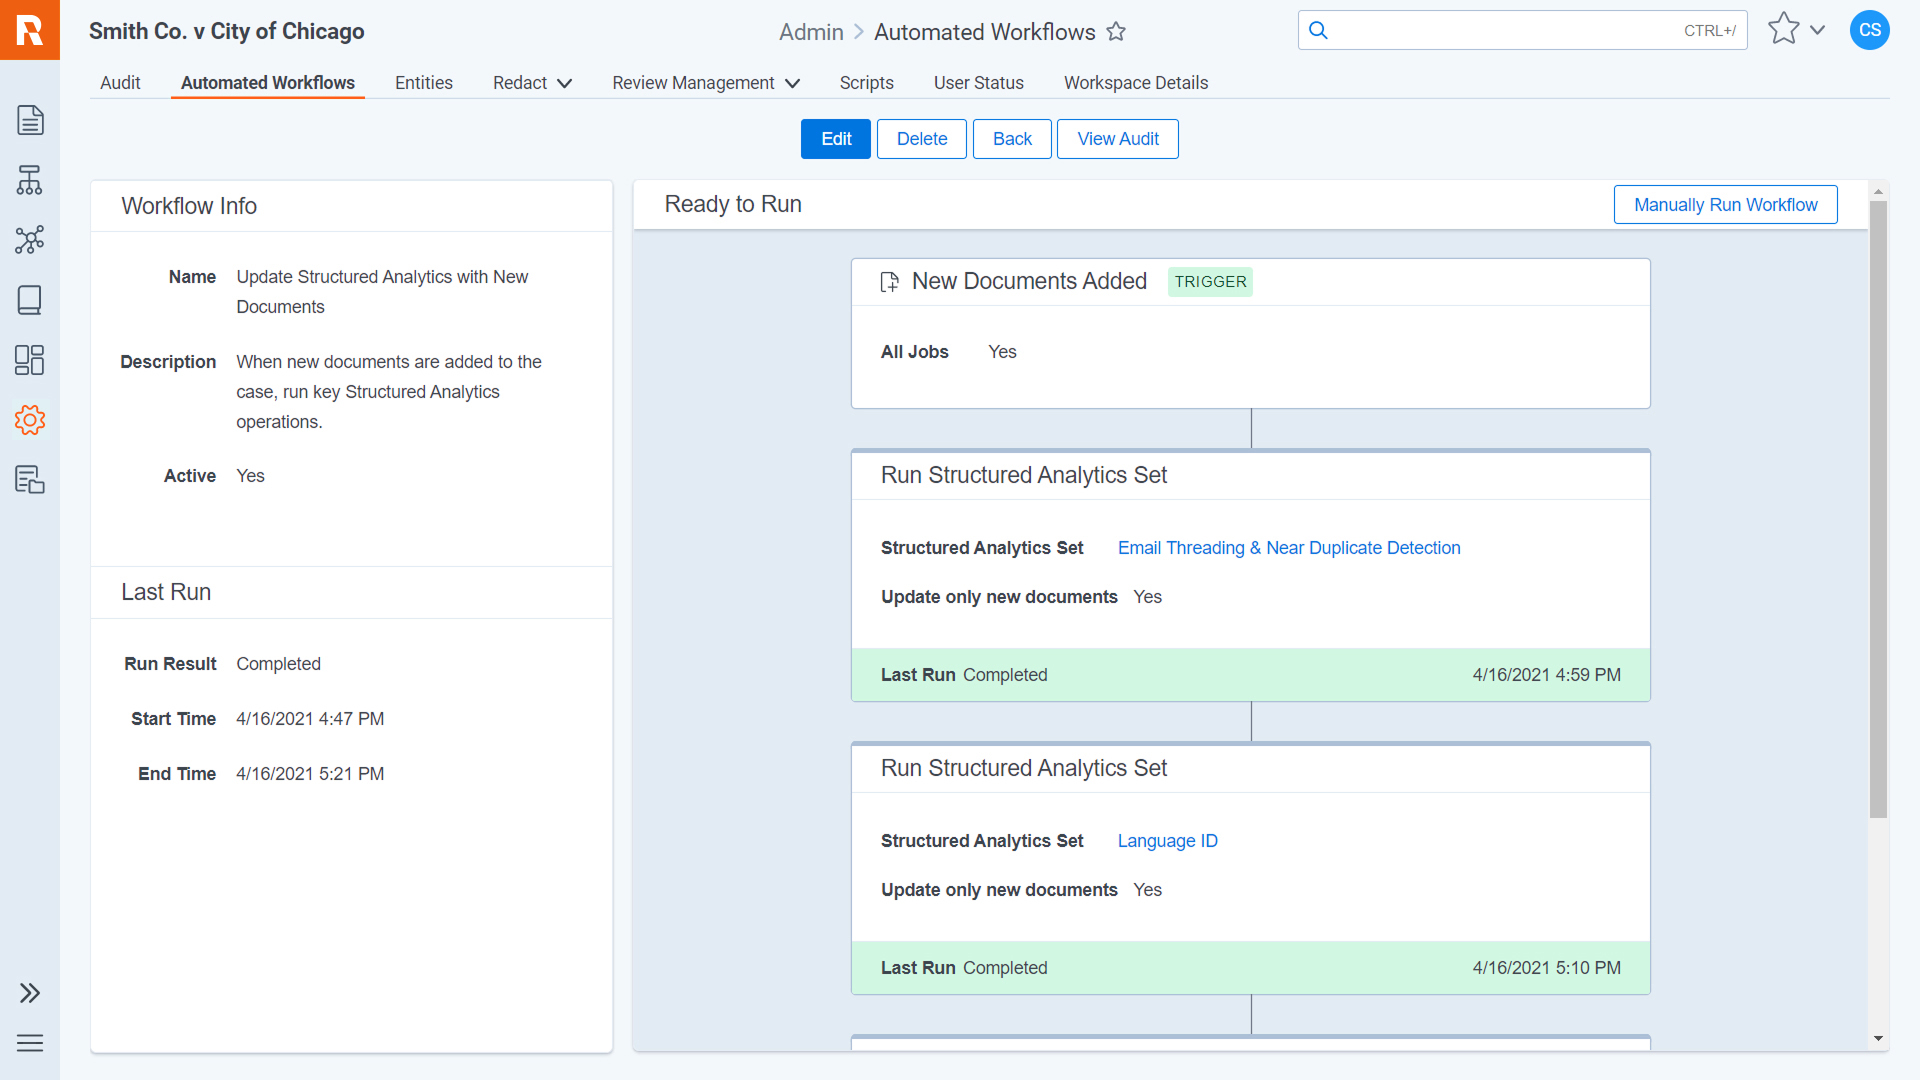
Task: Star the Smith Co. workspace favorite icon
Action: pyautogui.click(x=1783, y=29)
